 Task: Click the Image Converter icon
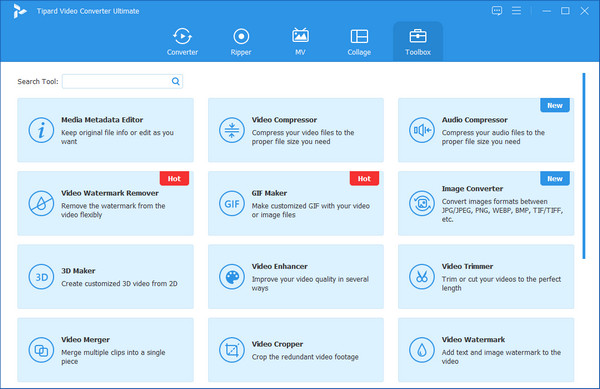pos(422,203)
